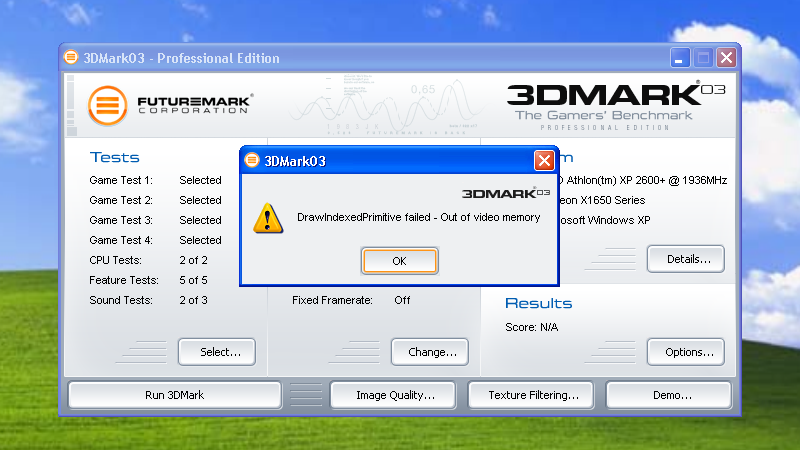Image resolution: width=800 pixels, height=450 pixels.
Task: Click the '2 of 3' sound tests value
Action: pos(193,300)
